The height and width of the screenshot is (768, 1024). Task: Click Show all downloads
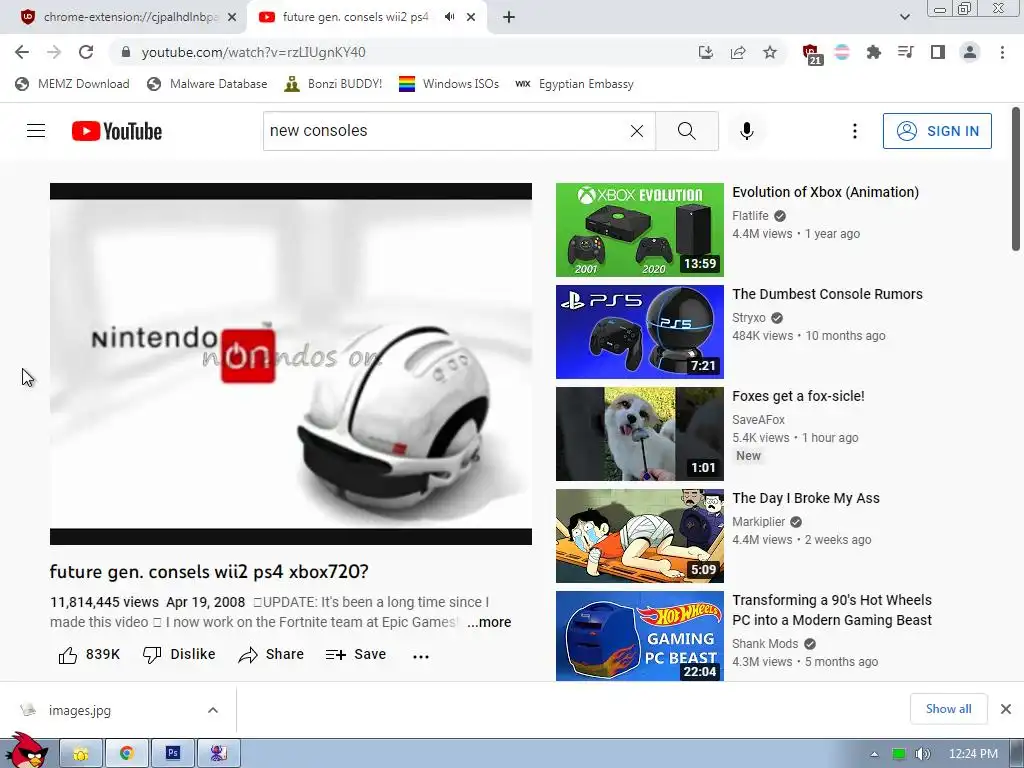coord(948,709)
